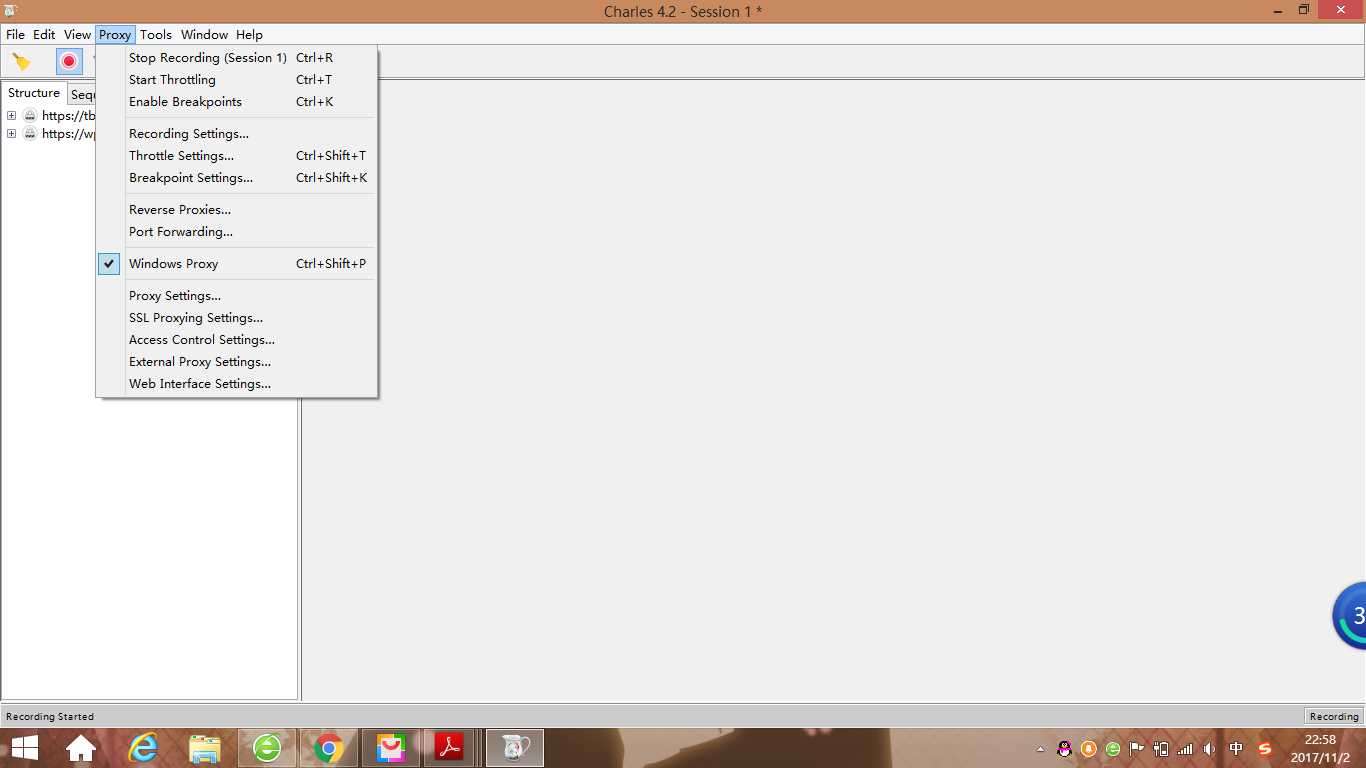This screenshot has height=768, width=1366.
Task: Switch to the Sequence tab
Action: tap(82, 95)
